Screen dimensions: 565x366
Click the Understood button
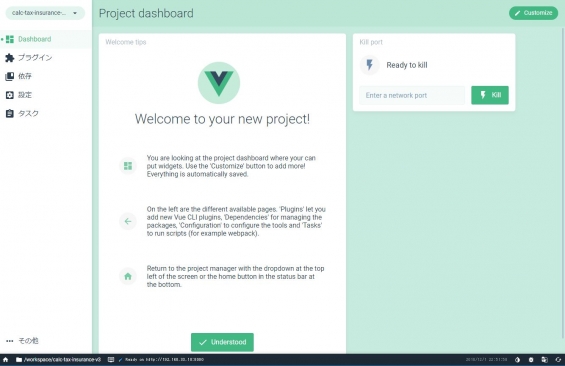(222, 342)
